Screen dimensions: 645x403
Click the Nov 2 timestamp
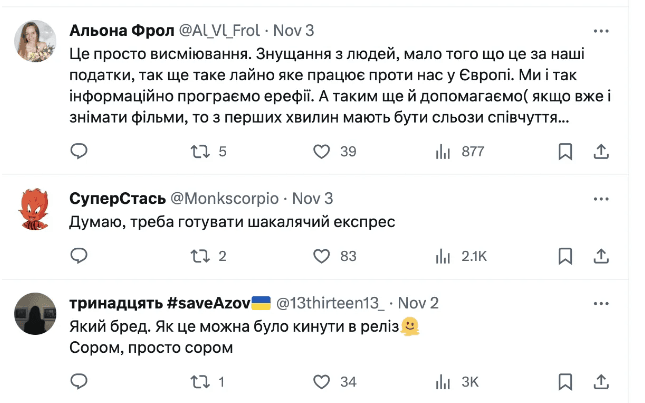418,303
